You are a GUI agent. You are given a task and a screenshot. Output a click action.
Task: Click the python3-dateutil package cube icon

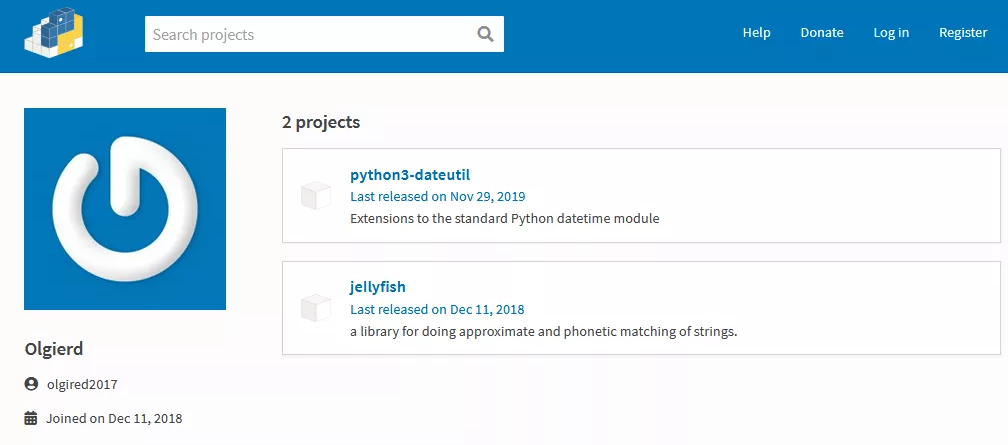pyautogui.click(x=316, y=196)
